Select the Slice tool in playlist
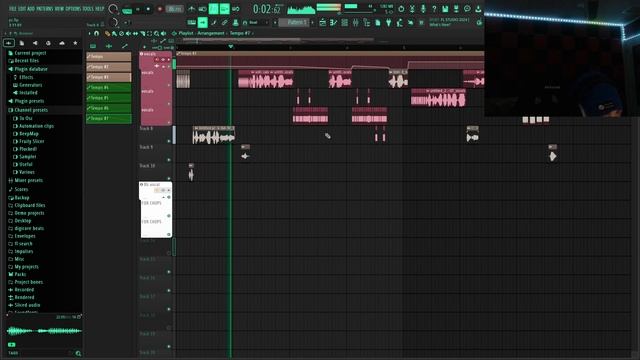 pos(142,33)
